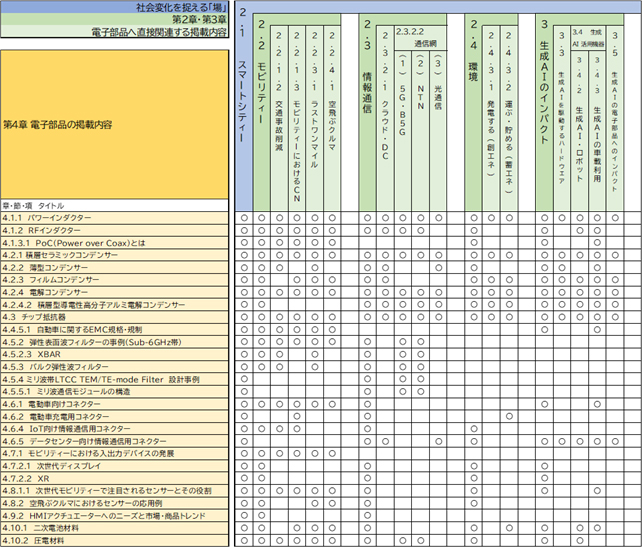Select column 2.2.1.2 交通事故削減
643x548 pixels.
tap(279, 119)
